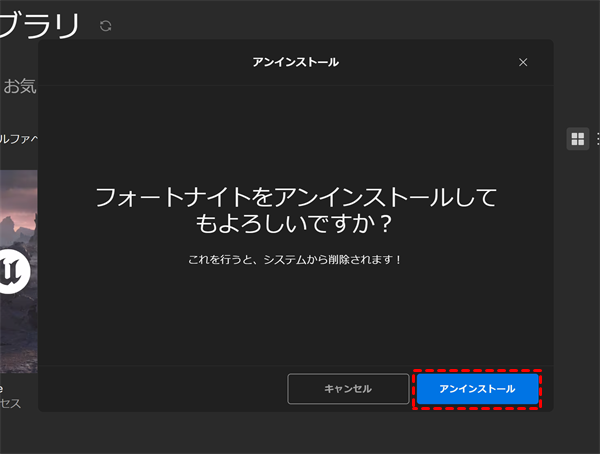Click the dialog footer left of キャンセル

[160, 388]
